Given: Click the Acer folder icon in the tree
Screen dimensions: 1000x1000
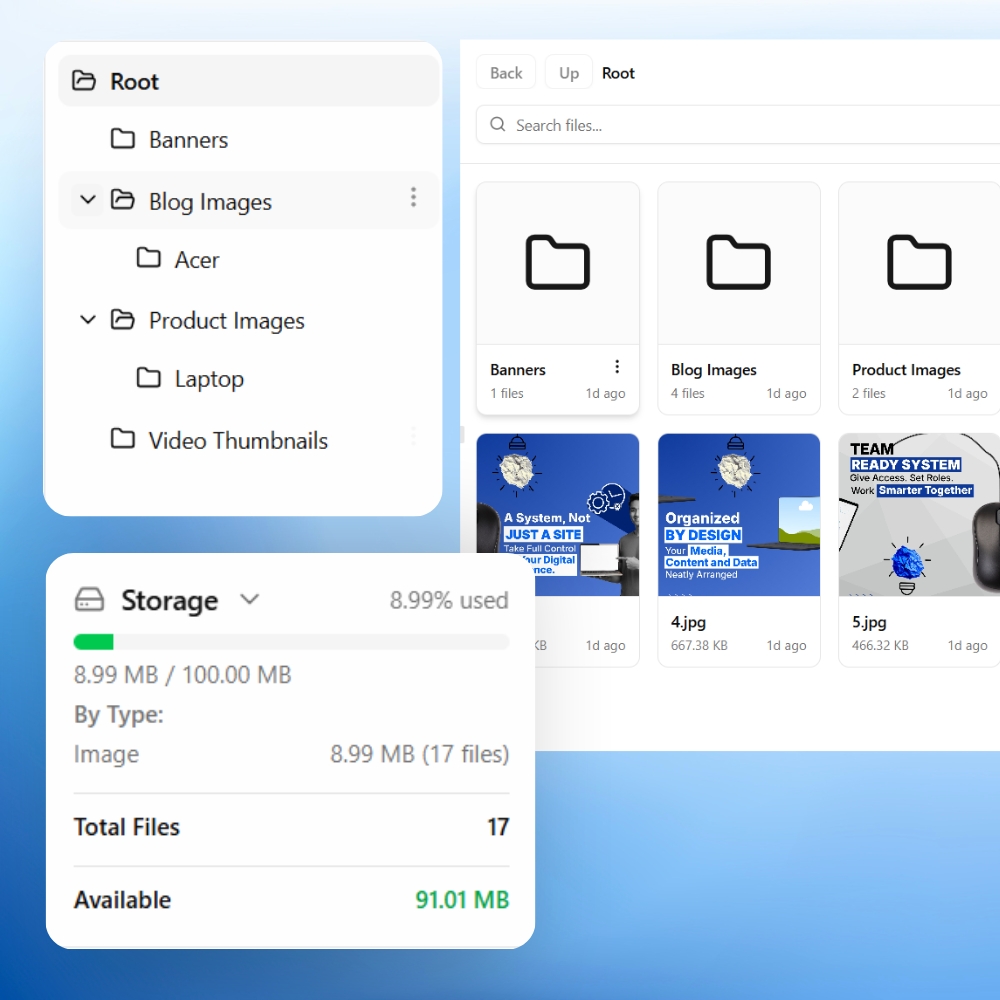Looking at the screenshot, I should point(149,258).
